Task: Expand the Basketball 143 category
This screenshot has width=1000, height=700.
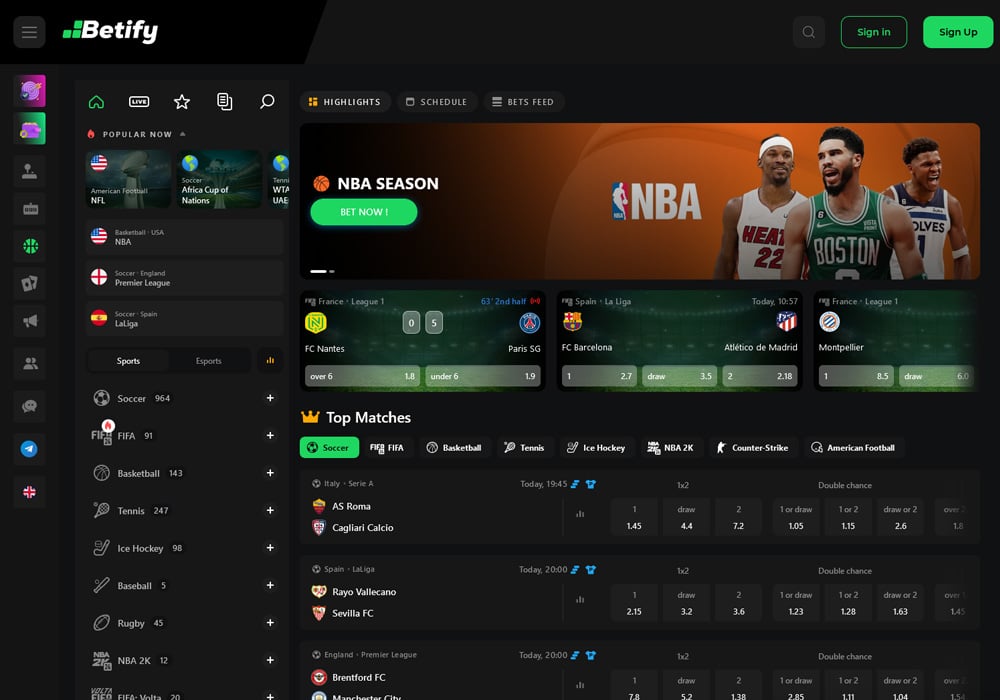Action: 270,473
